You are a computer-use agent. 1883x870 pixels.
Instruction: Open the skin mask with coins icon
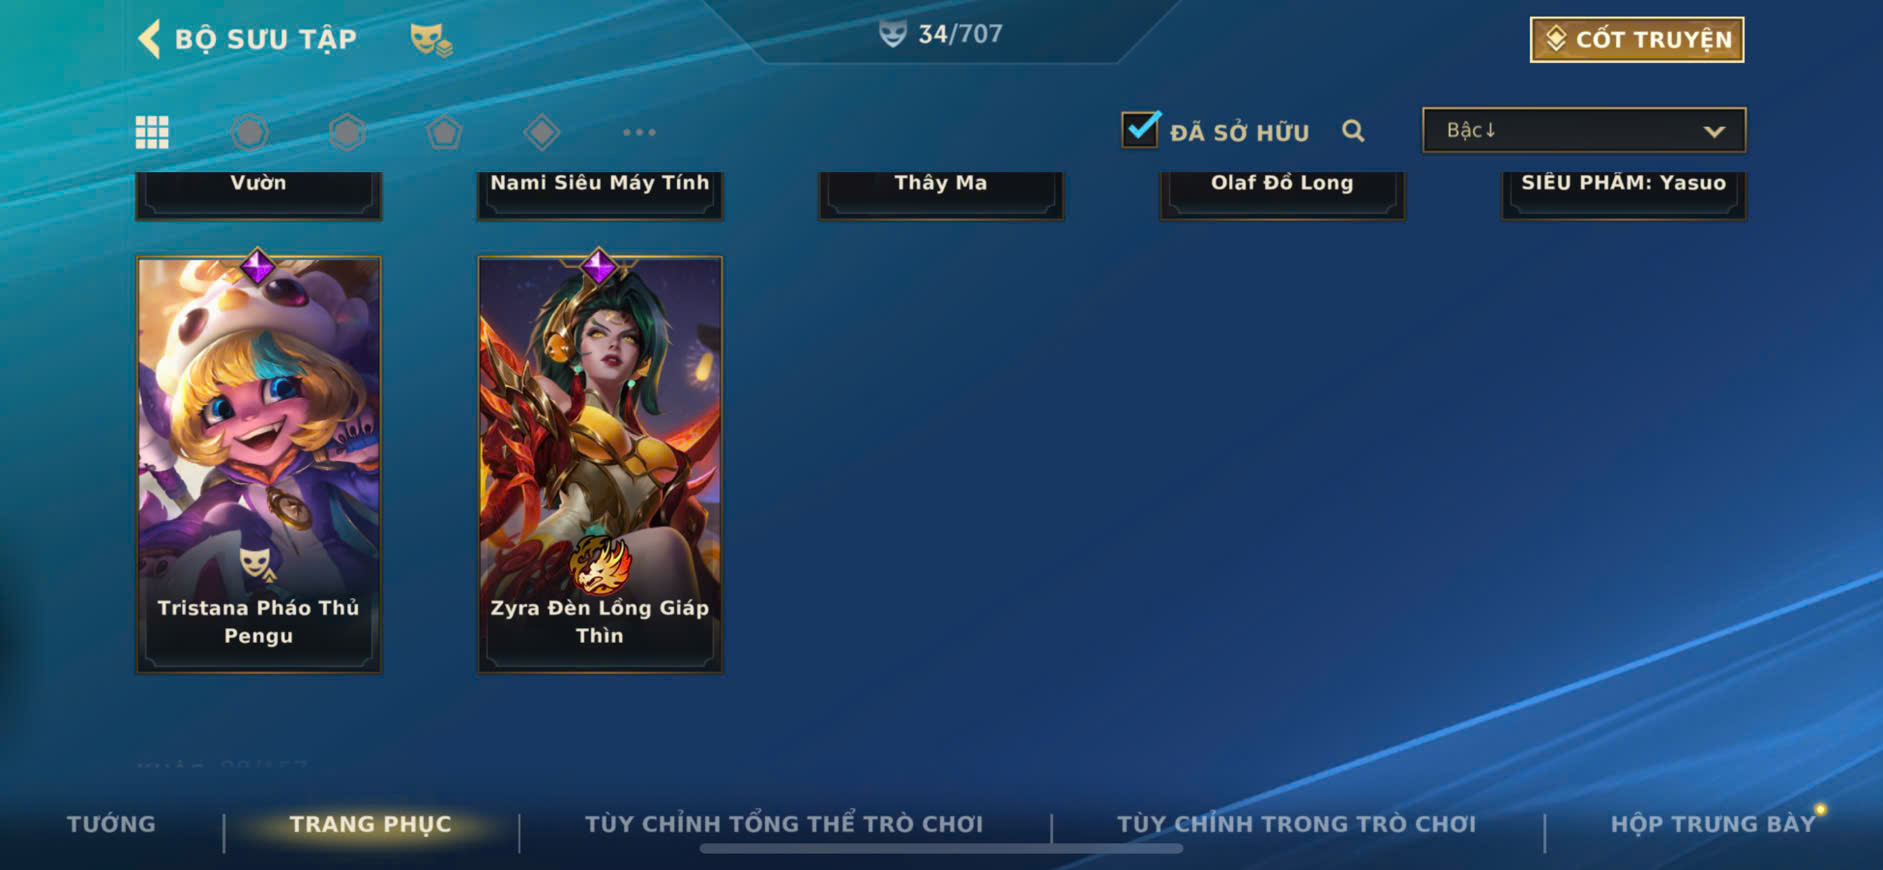point(431,40)
